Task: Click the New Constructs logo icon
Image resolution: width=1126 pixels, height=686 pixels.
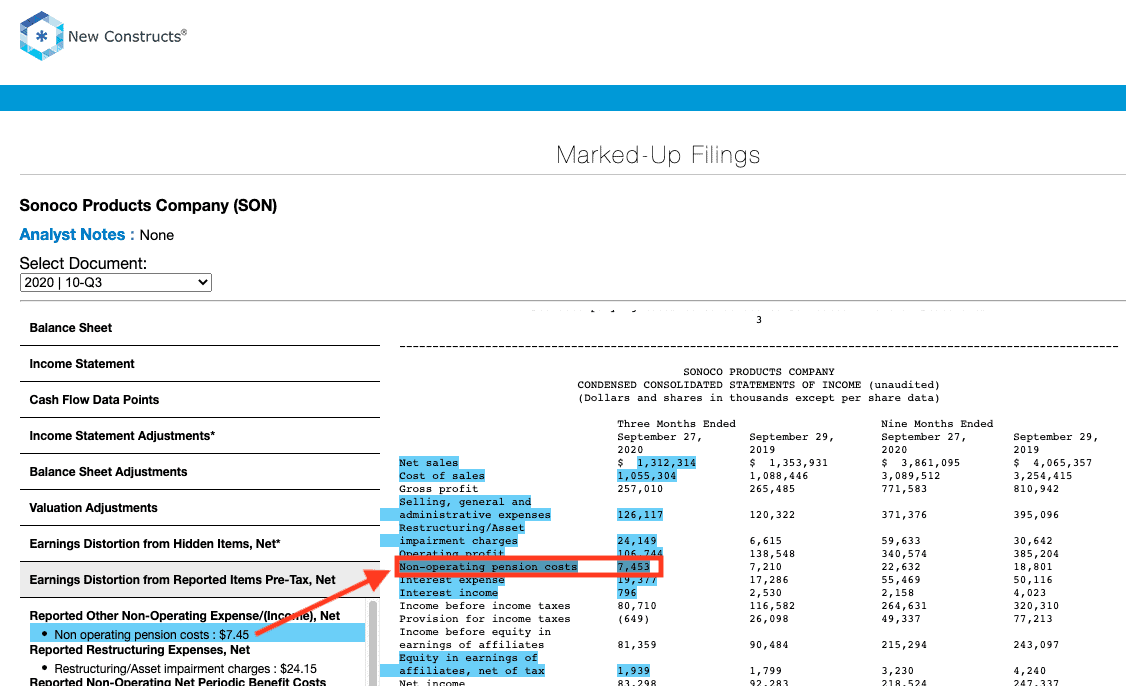Action: tap(42, 36)
